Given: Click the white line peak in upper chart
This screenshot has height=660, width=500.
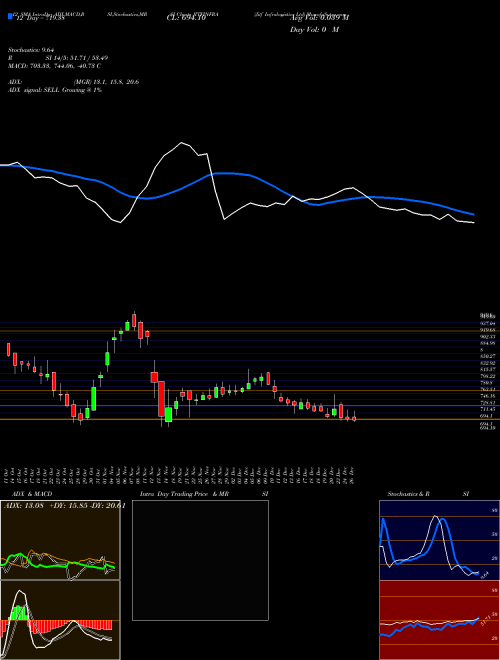Looking at the screenshot, I should [182, 143].
